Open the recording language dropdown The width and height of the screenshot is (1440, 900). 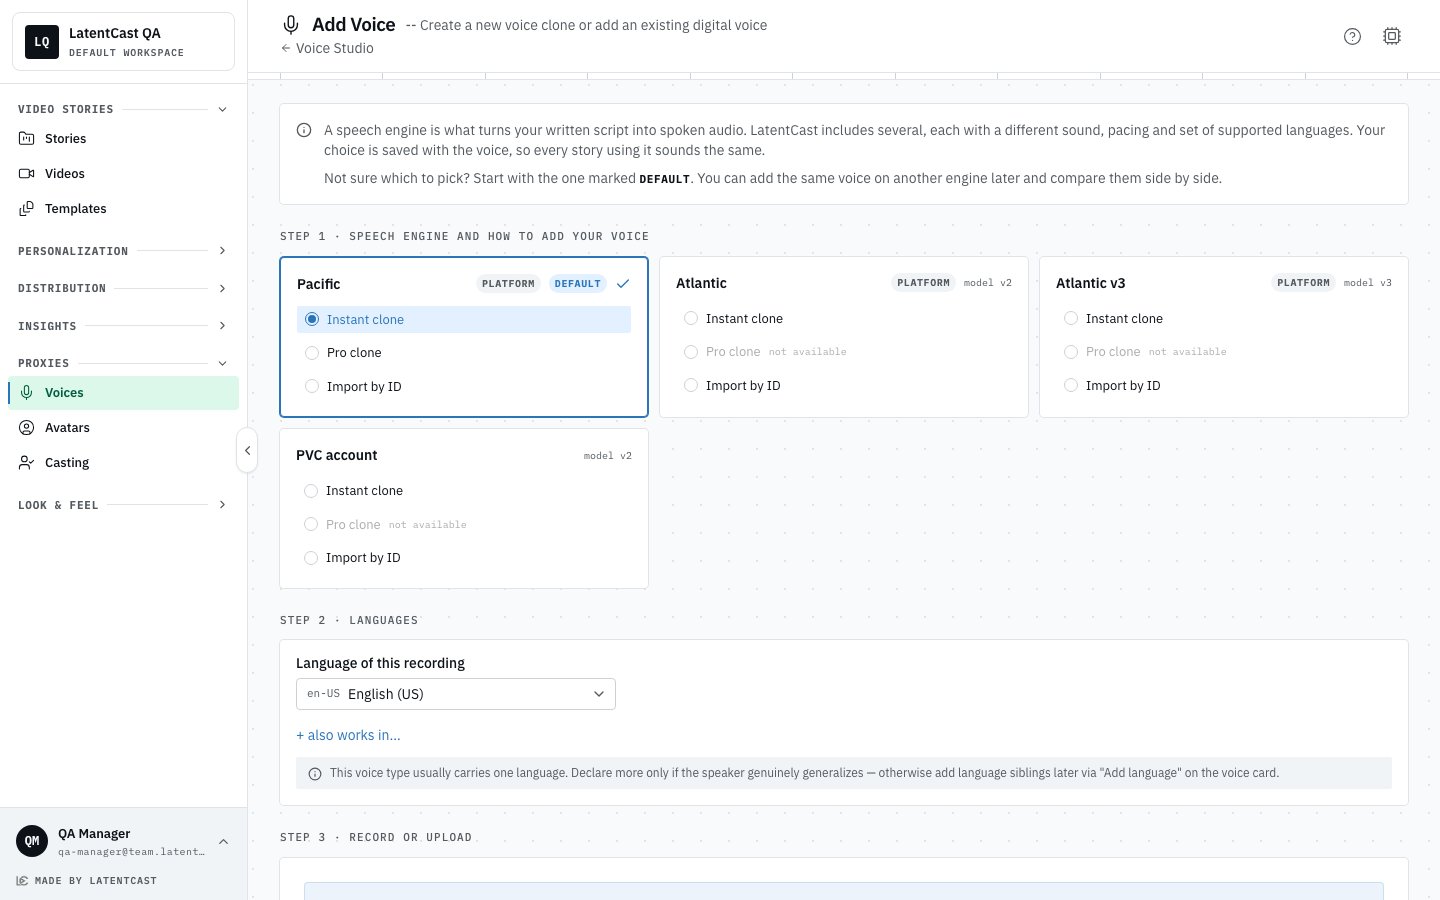456,694
